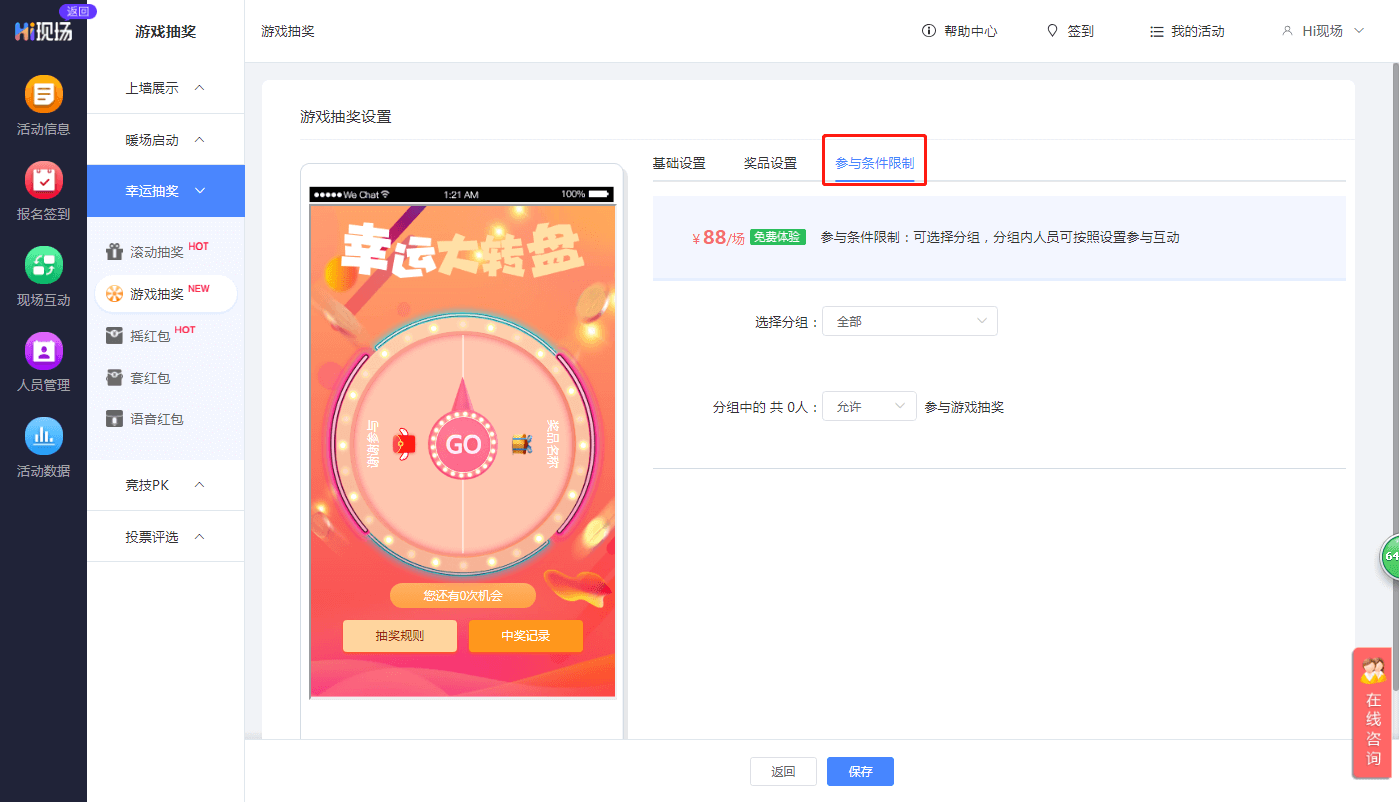Image resolution: width=1399 pixels, height=802 pixels.
Task: Switch to the 基础设置 tab
Action: point(679,163)
